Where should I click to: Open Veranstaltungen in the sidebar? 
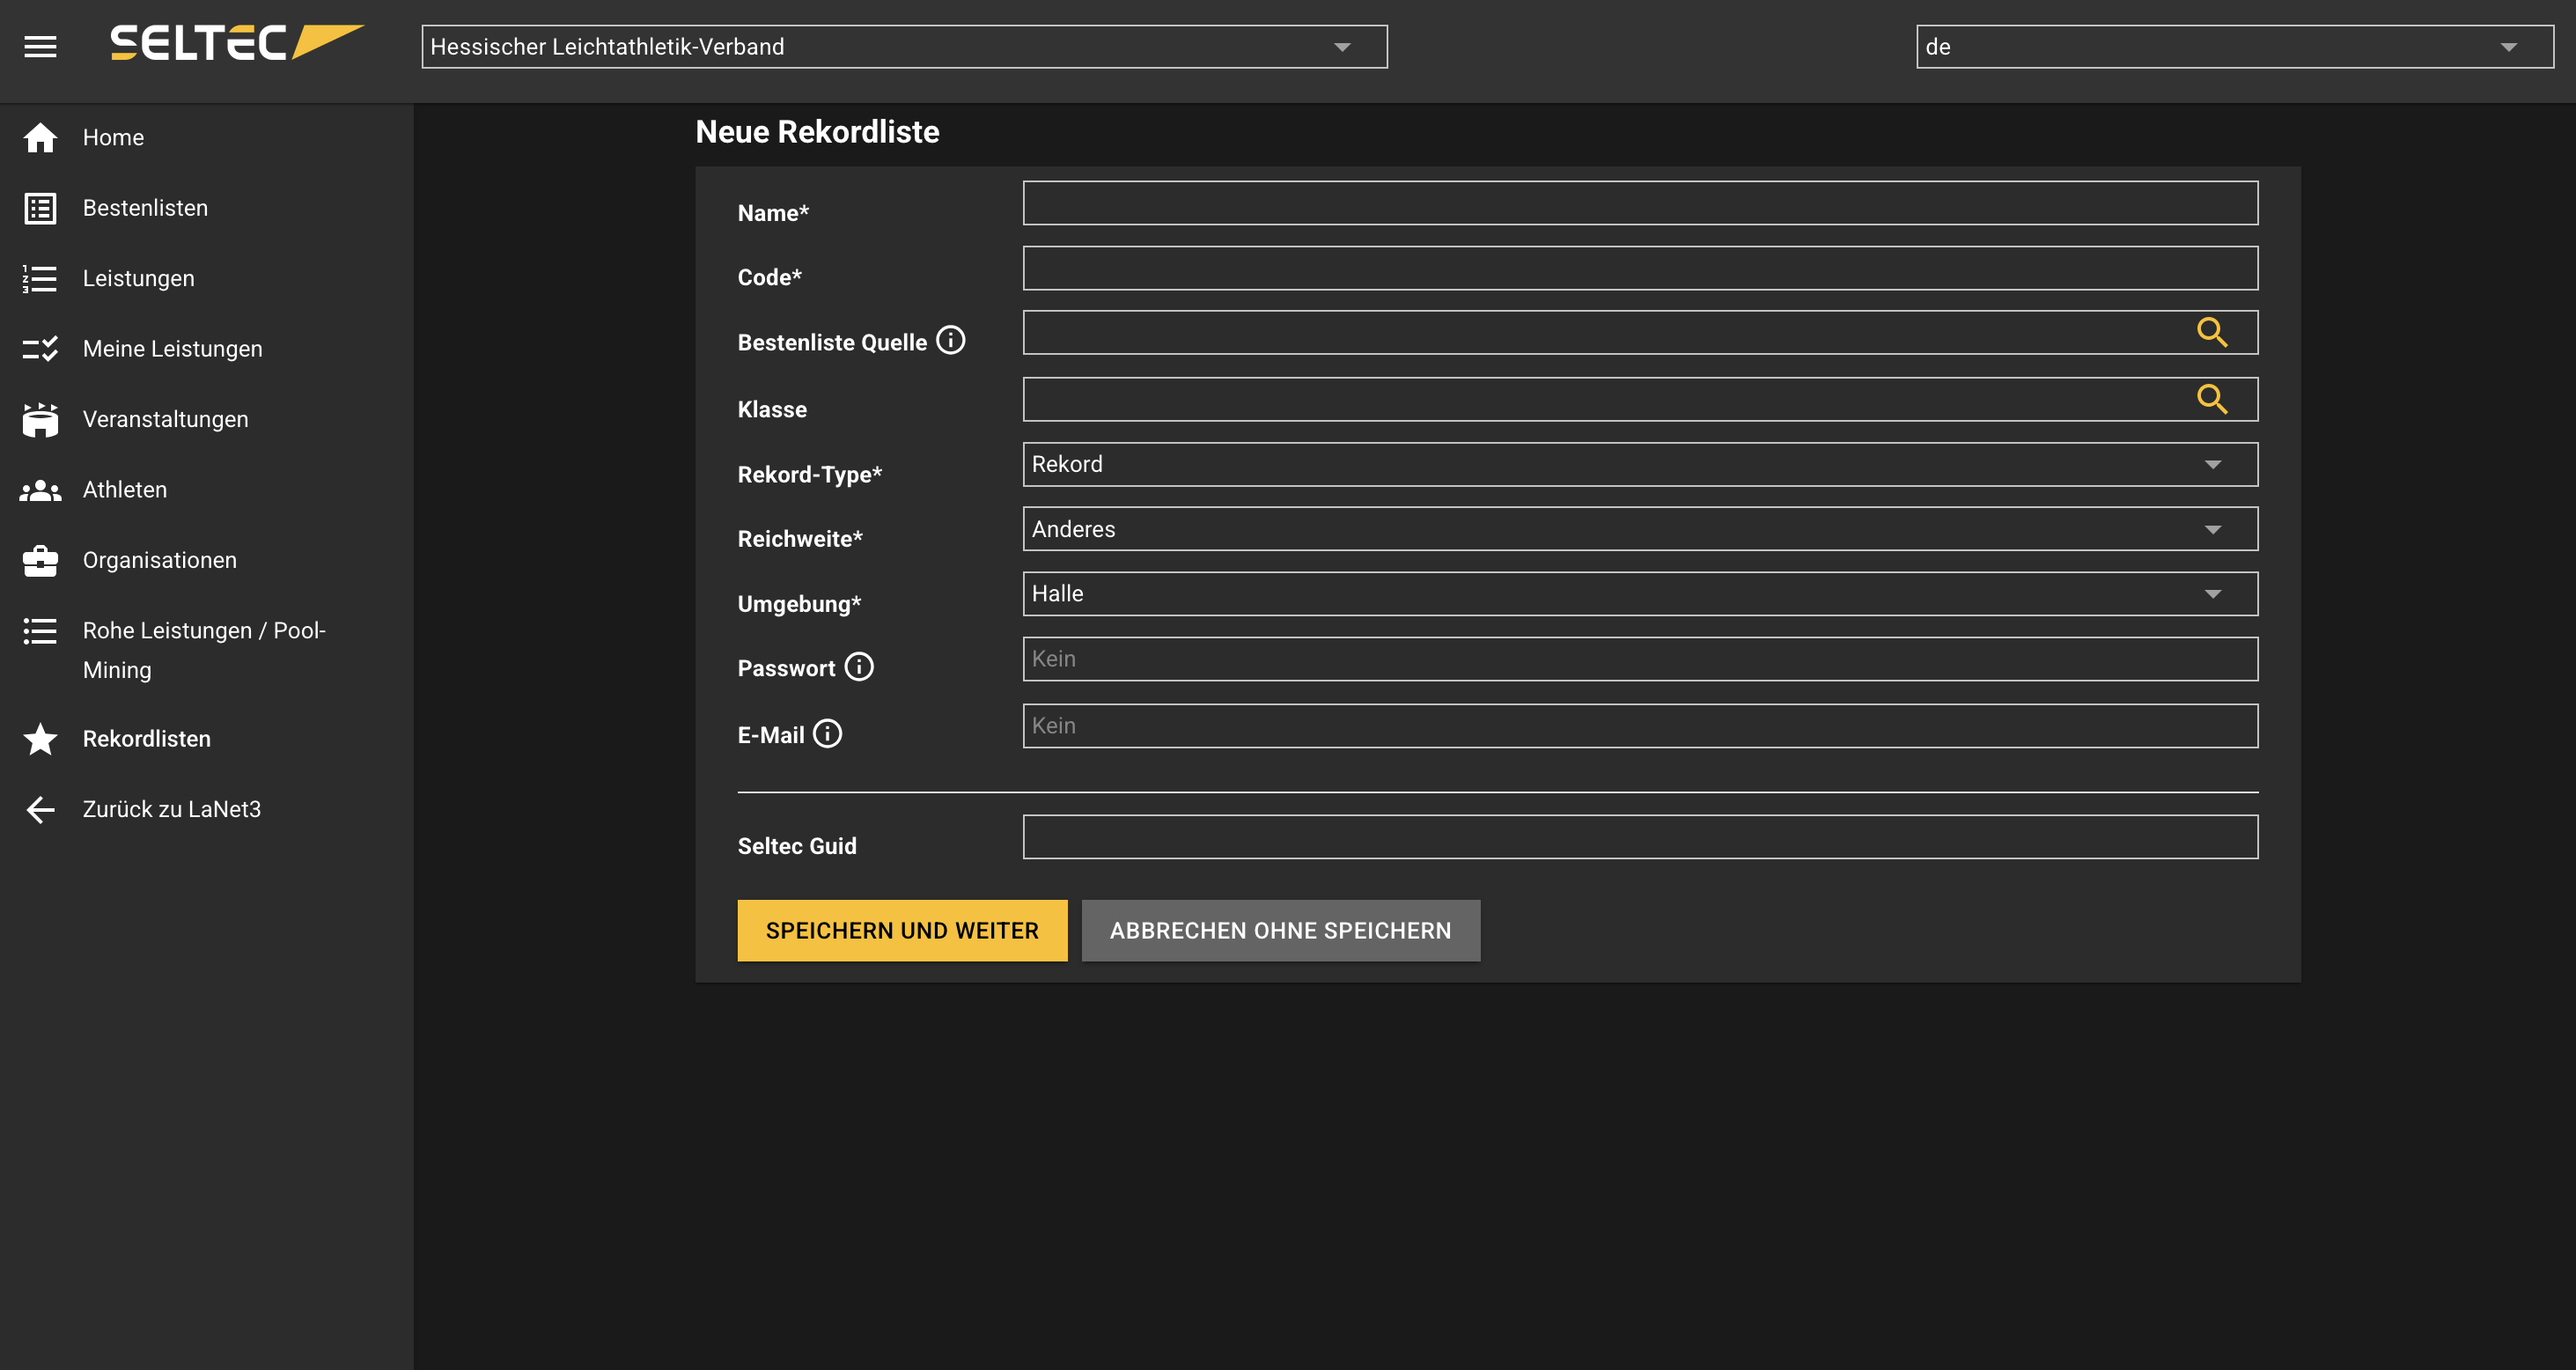[206, 420]
